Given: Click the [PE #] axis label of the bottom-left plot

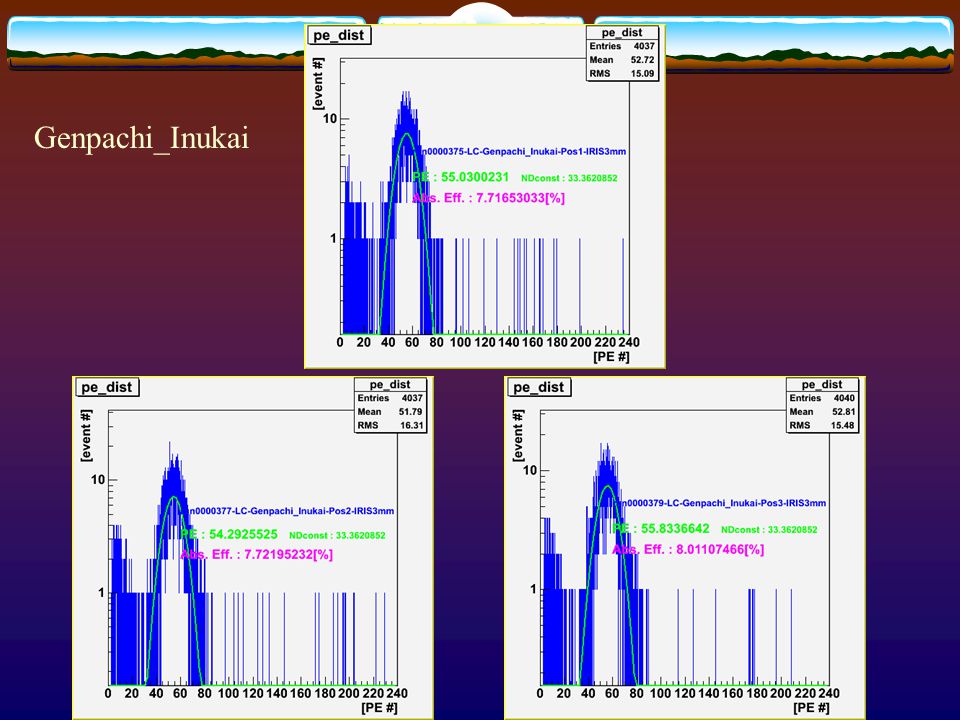Looking at the screenshot, I should [380, 708].
